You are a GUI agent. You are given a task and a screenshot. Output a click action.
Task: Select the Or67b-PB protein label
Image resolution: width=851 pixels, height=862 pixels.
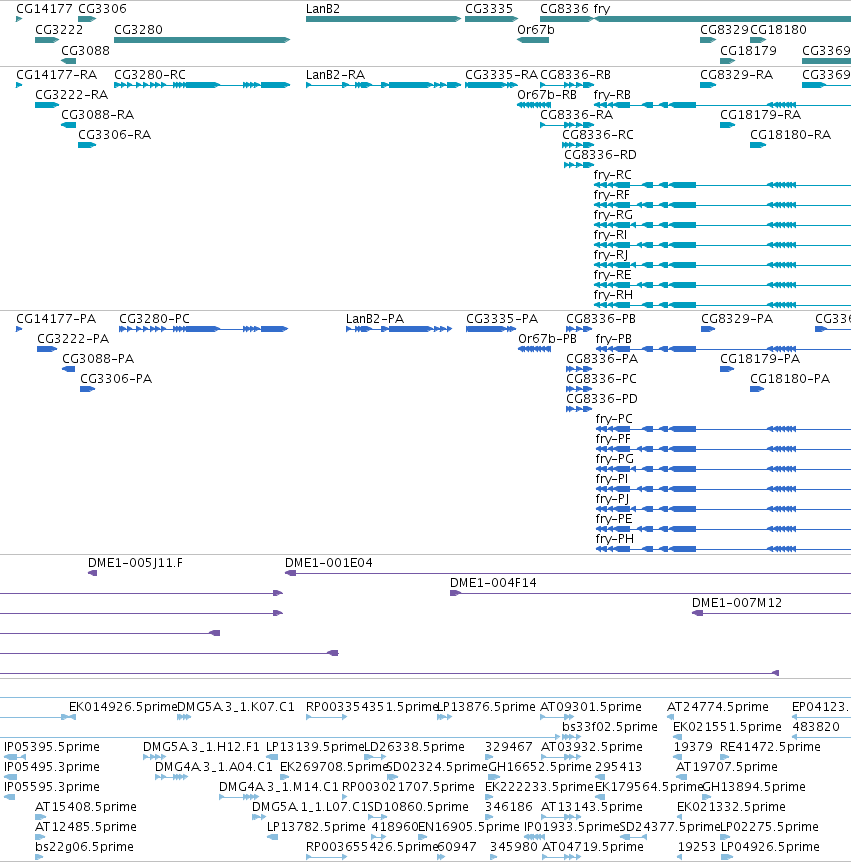(548, 339)
